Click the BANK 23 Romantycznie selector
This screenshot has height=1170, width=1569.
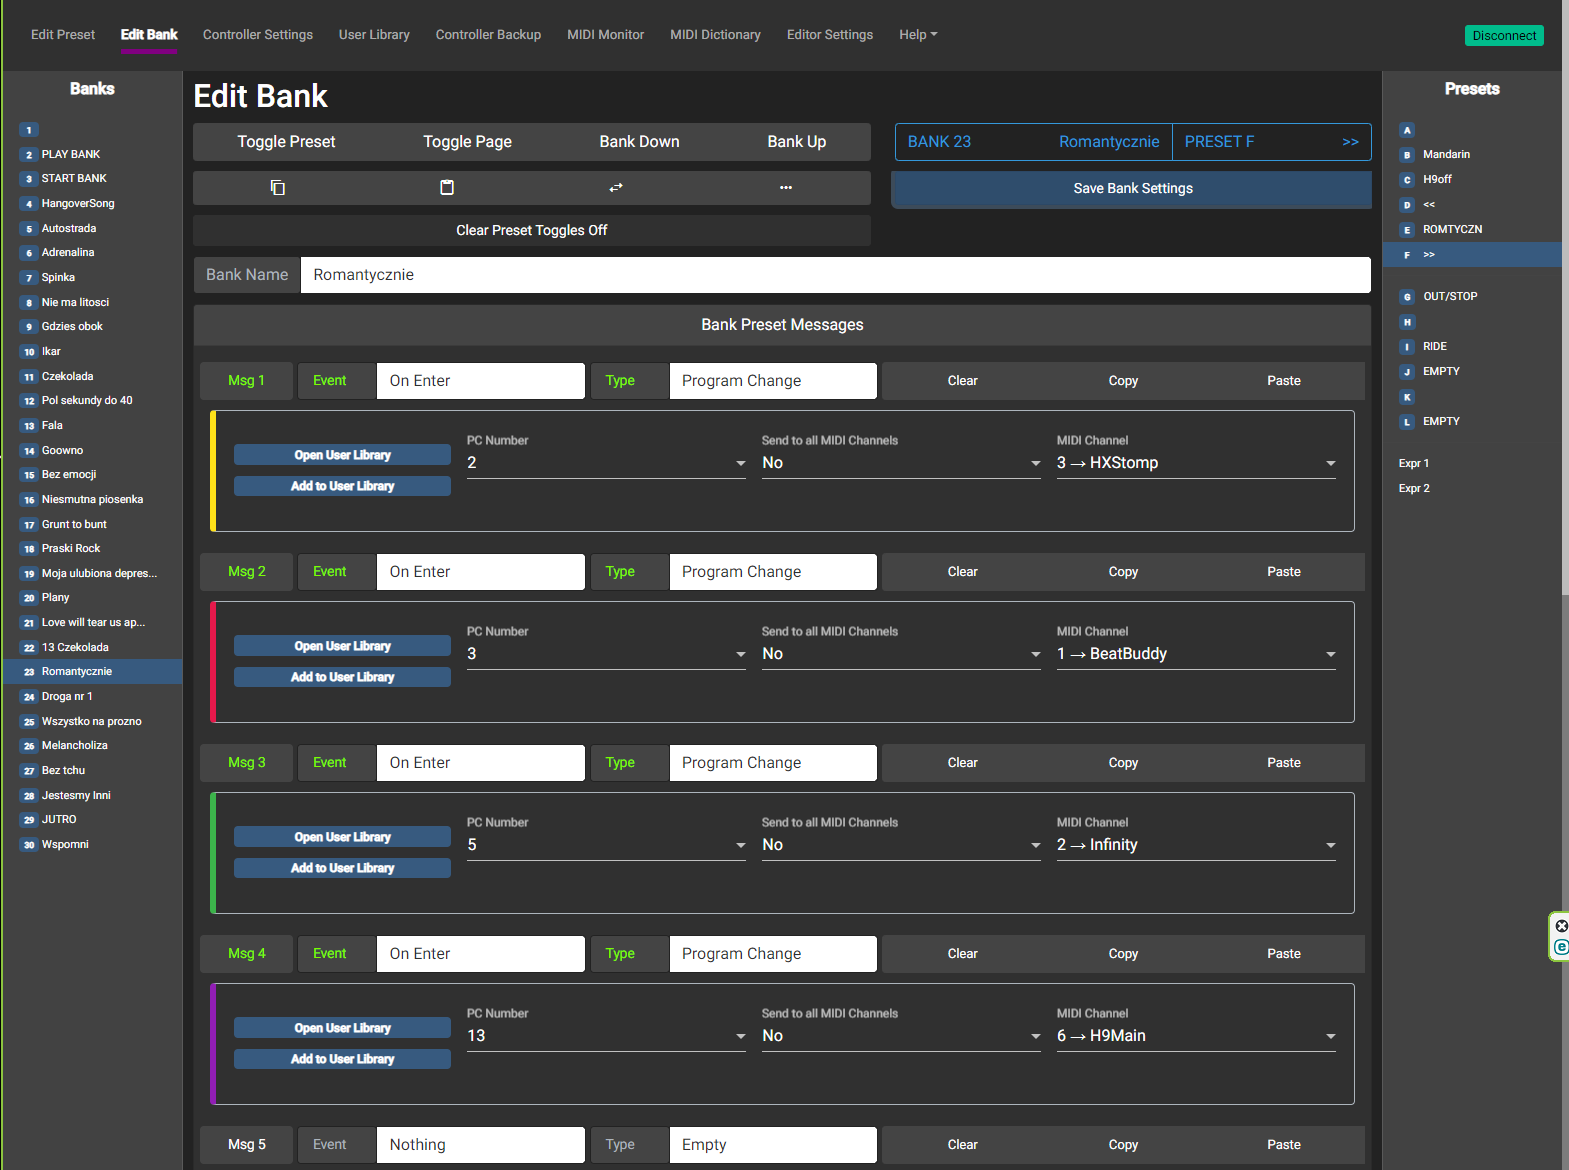tap(1033, 142)
